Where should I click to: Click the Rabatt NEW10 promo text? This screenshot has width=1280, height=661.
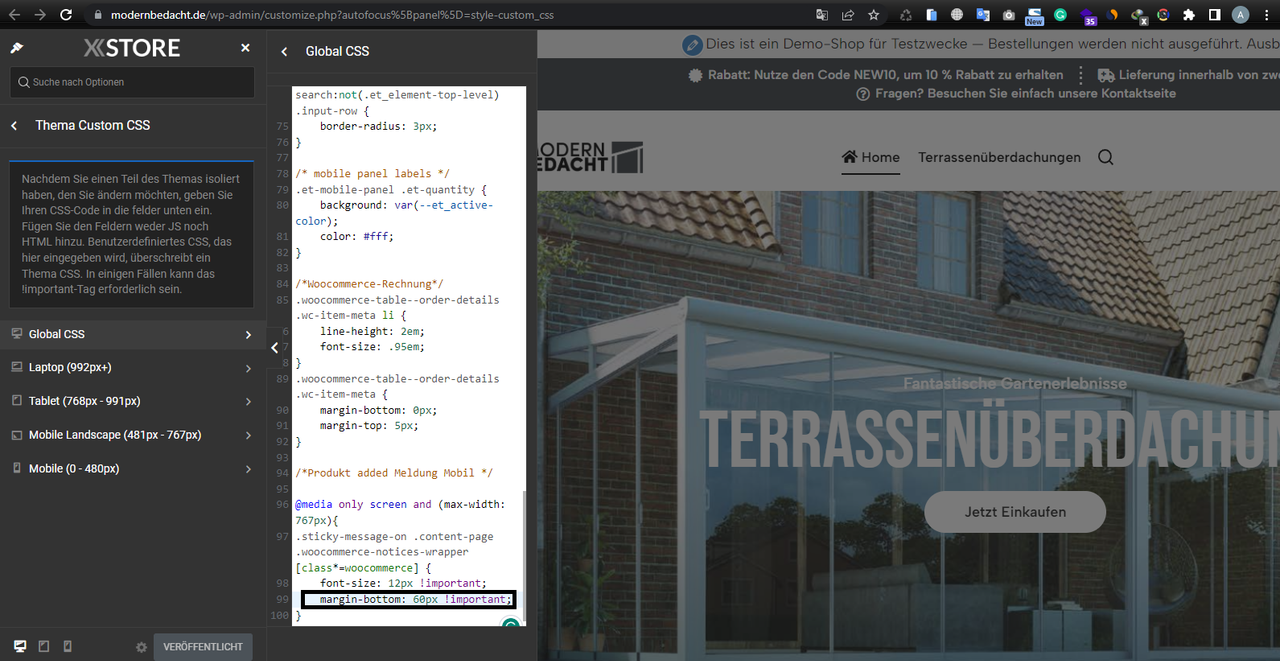click(x=876, y=75)
